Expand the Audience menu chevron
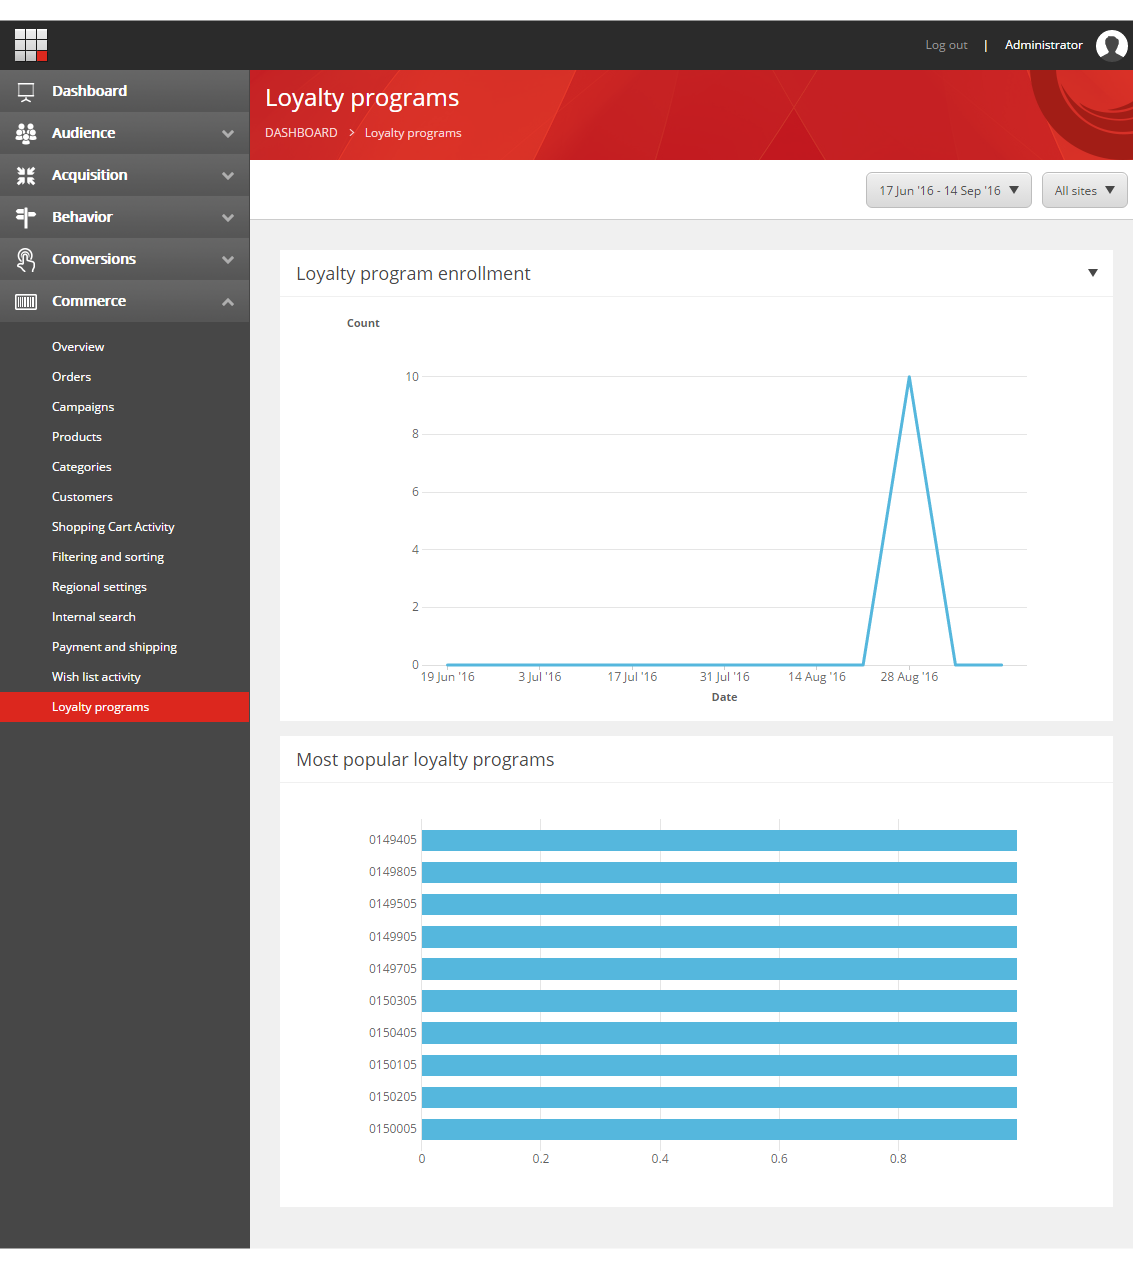Viewport: 1133px width, 1272px height. click(228, 133)
